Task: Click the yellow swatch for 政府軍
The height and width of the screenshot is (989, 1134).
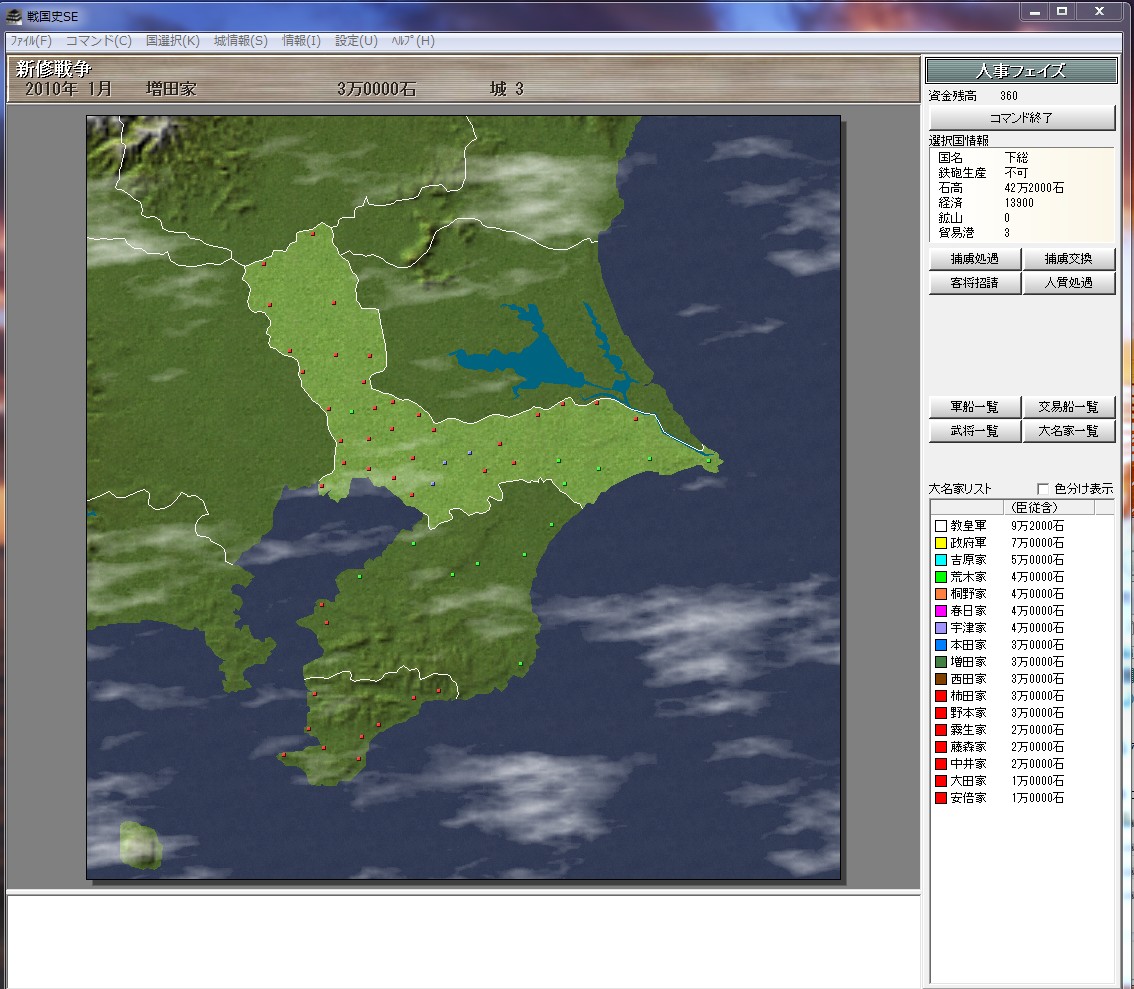Action: click(x=940, y=543)
